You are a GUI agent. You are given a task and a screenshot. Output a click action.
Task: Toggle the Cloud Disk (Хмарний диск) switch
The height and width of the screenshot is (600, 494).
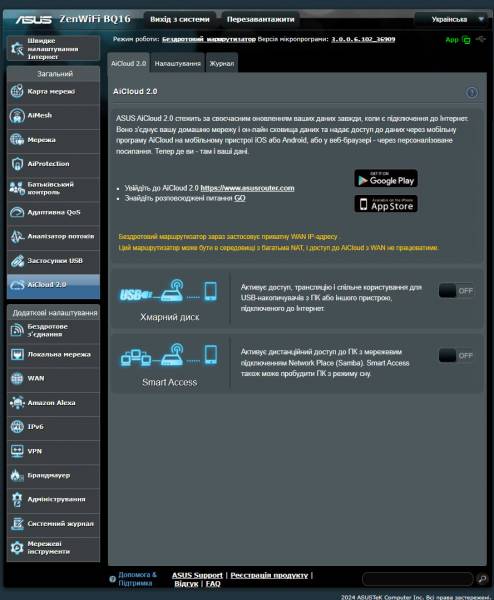[x=456, y=291]
